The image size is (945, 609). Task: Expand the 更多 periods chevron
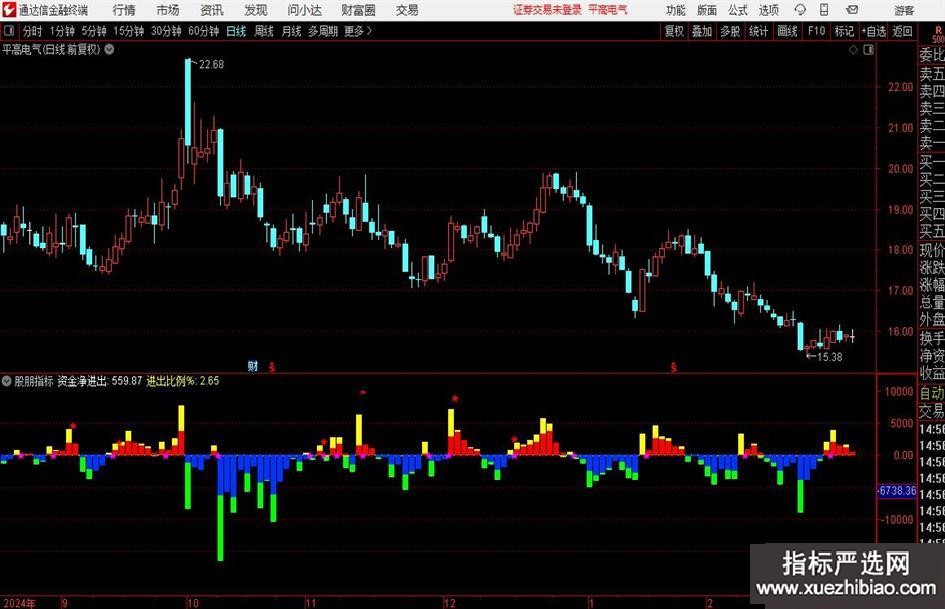pyautogui.click(x=369, y=31)
